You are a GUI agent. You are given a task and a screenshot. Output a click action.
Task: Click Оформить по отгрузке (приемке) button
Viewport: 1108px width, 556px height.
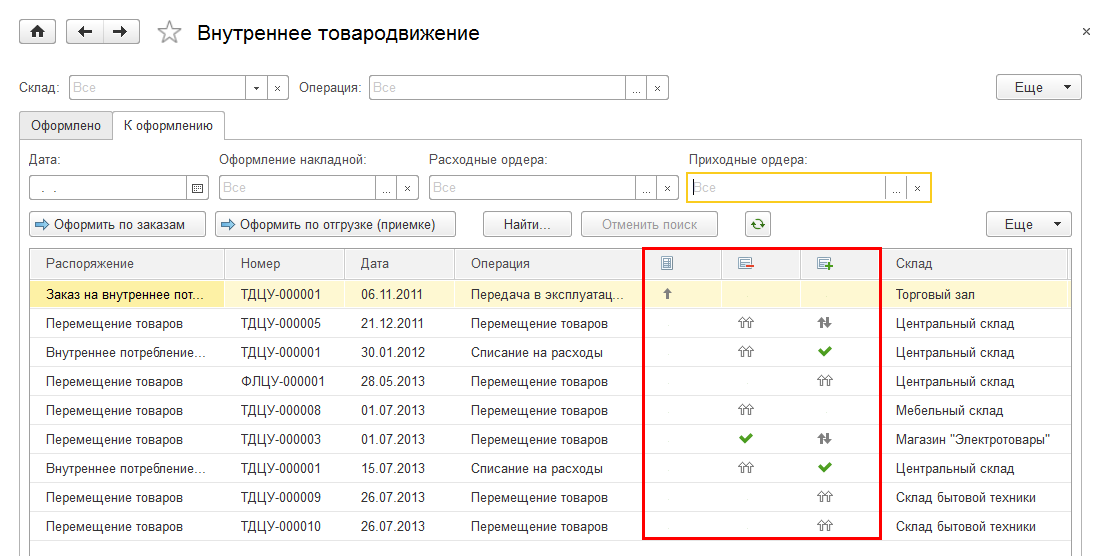click(x=336, y=225)
